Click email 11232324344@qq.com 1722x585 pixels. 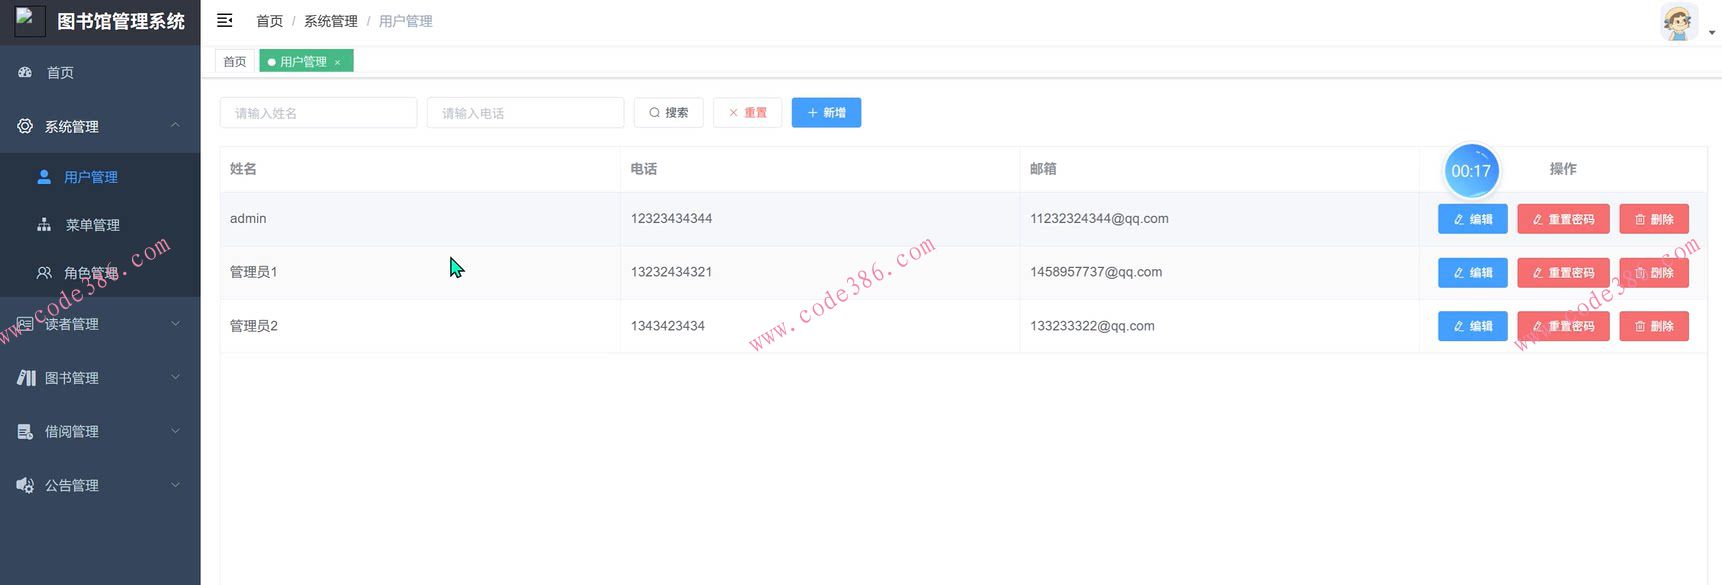[x=1099, y=218]
